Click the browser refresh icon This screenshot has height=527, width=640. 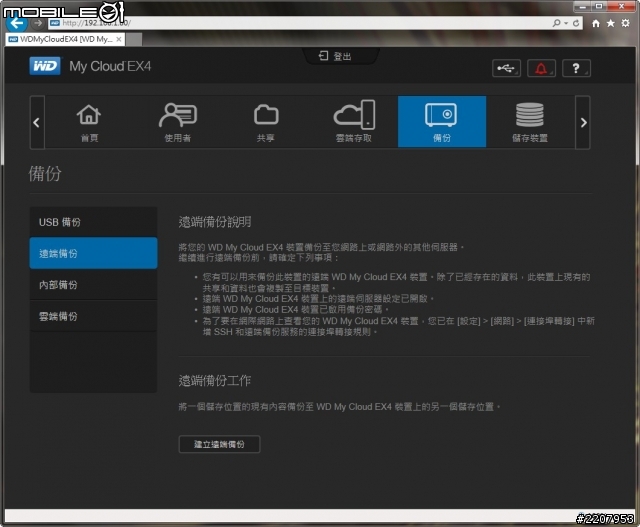tap(576, 23)
